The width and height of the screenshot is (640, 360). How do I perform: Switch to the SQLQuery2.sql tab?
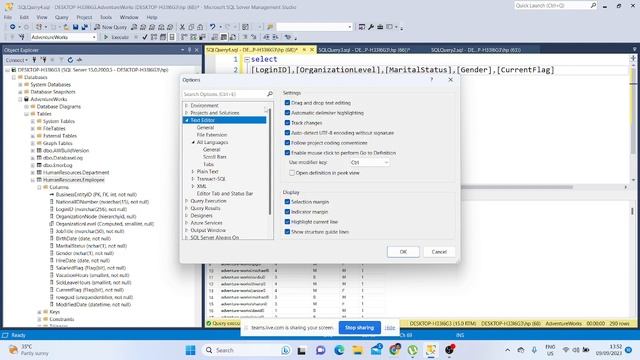476,50
